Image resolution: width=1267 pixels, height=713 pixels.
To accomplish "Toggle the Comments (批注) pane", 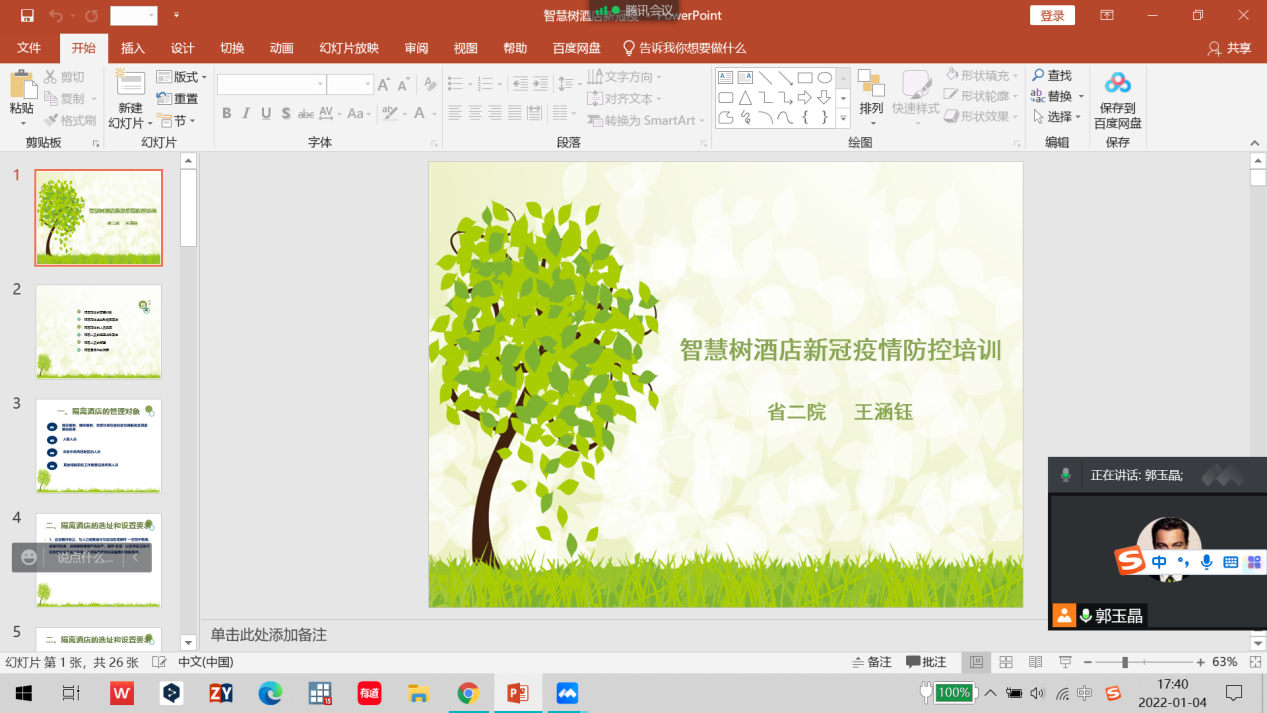I will [926, 662].
